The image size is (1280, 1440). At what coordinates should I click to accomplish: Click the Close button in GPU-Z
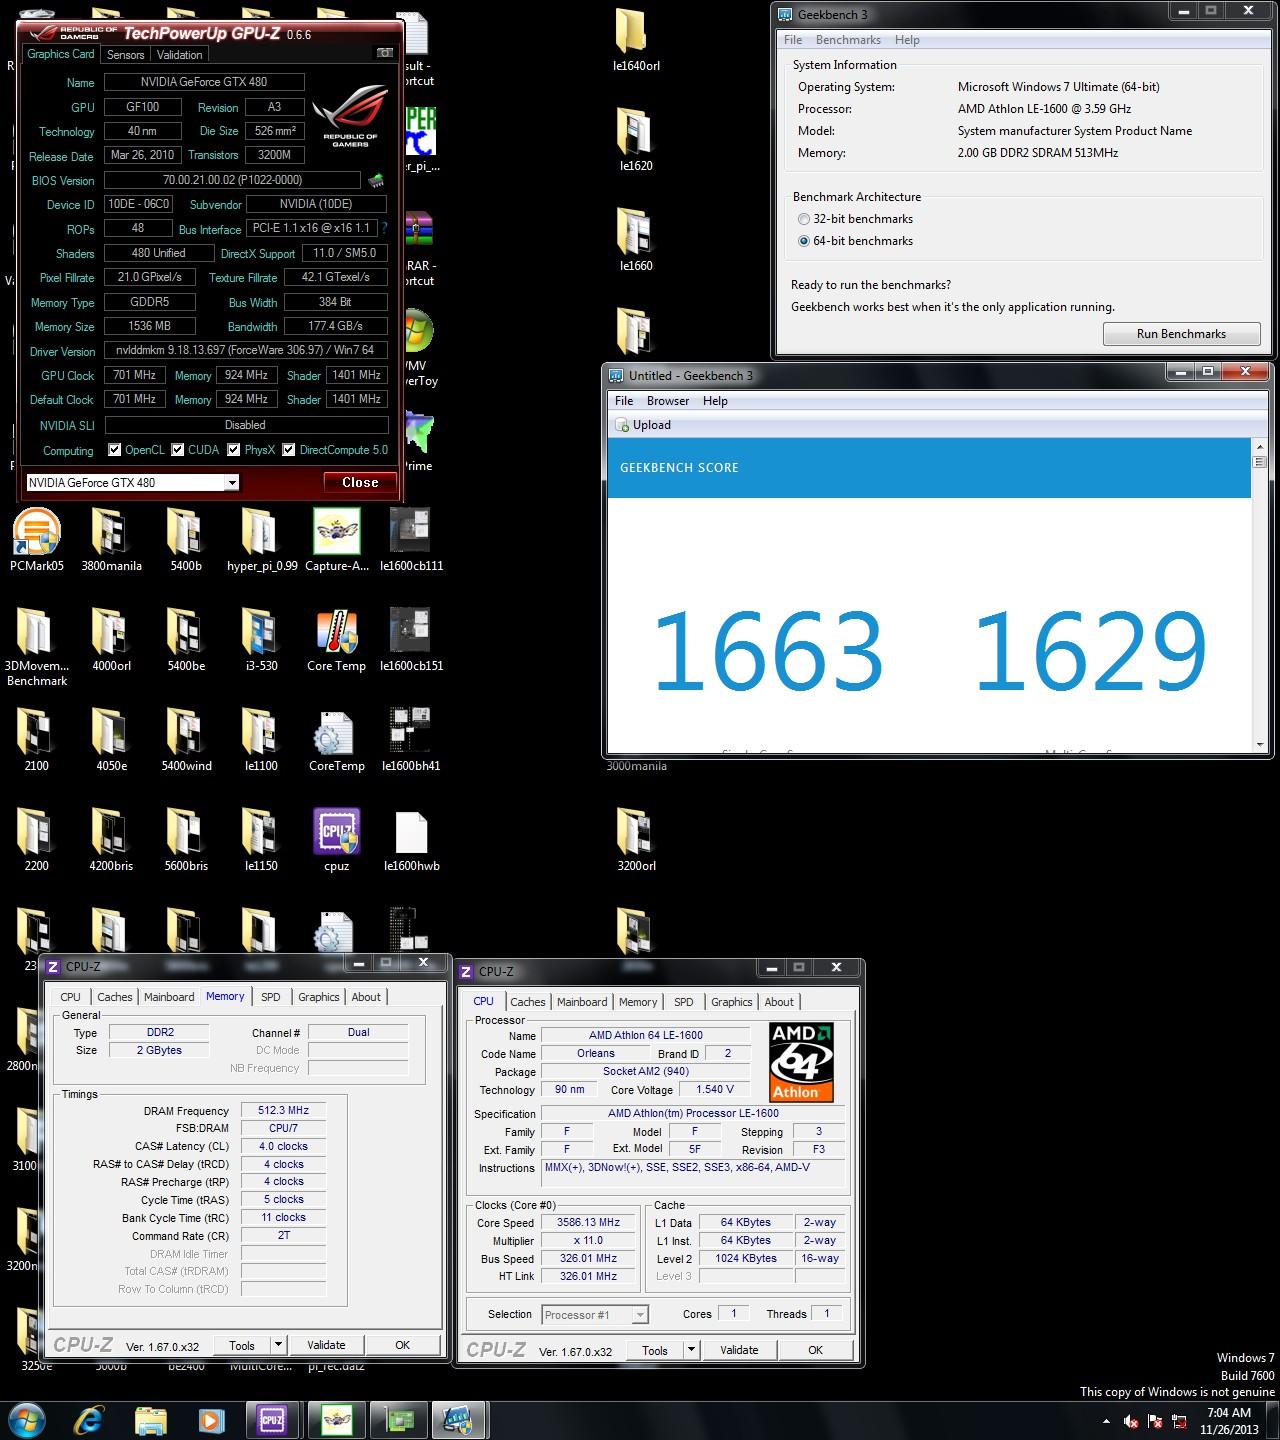click(360, 483)
